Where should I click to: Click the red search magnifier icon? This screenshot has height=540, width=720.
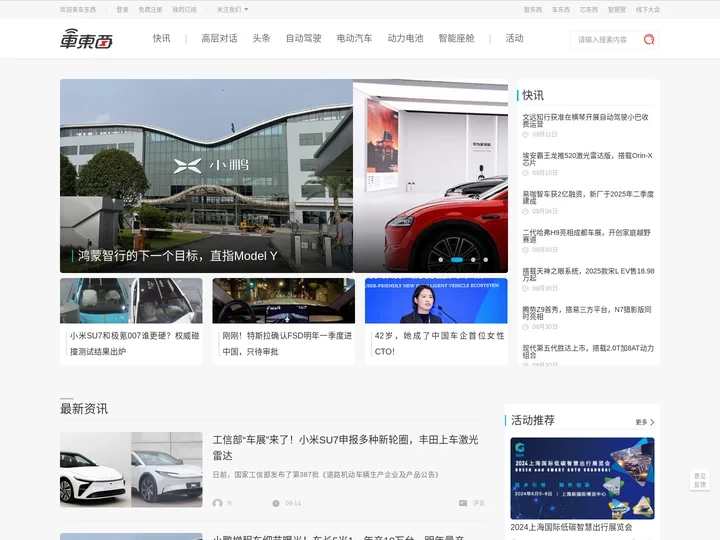coord(649,39)
